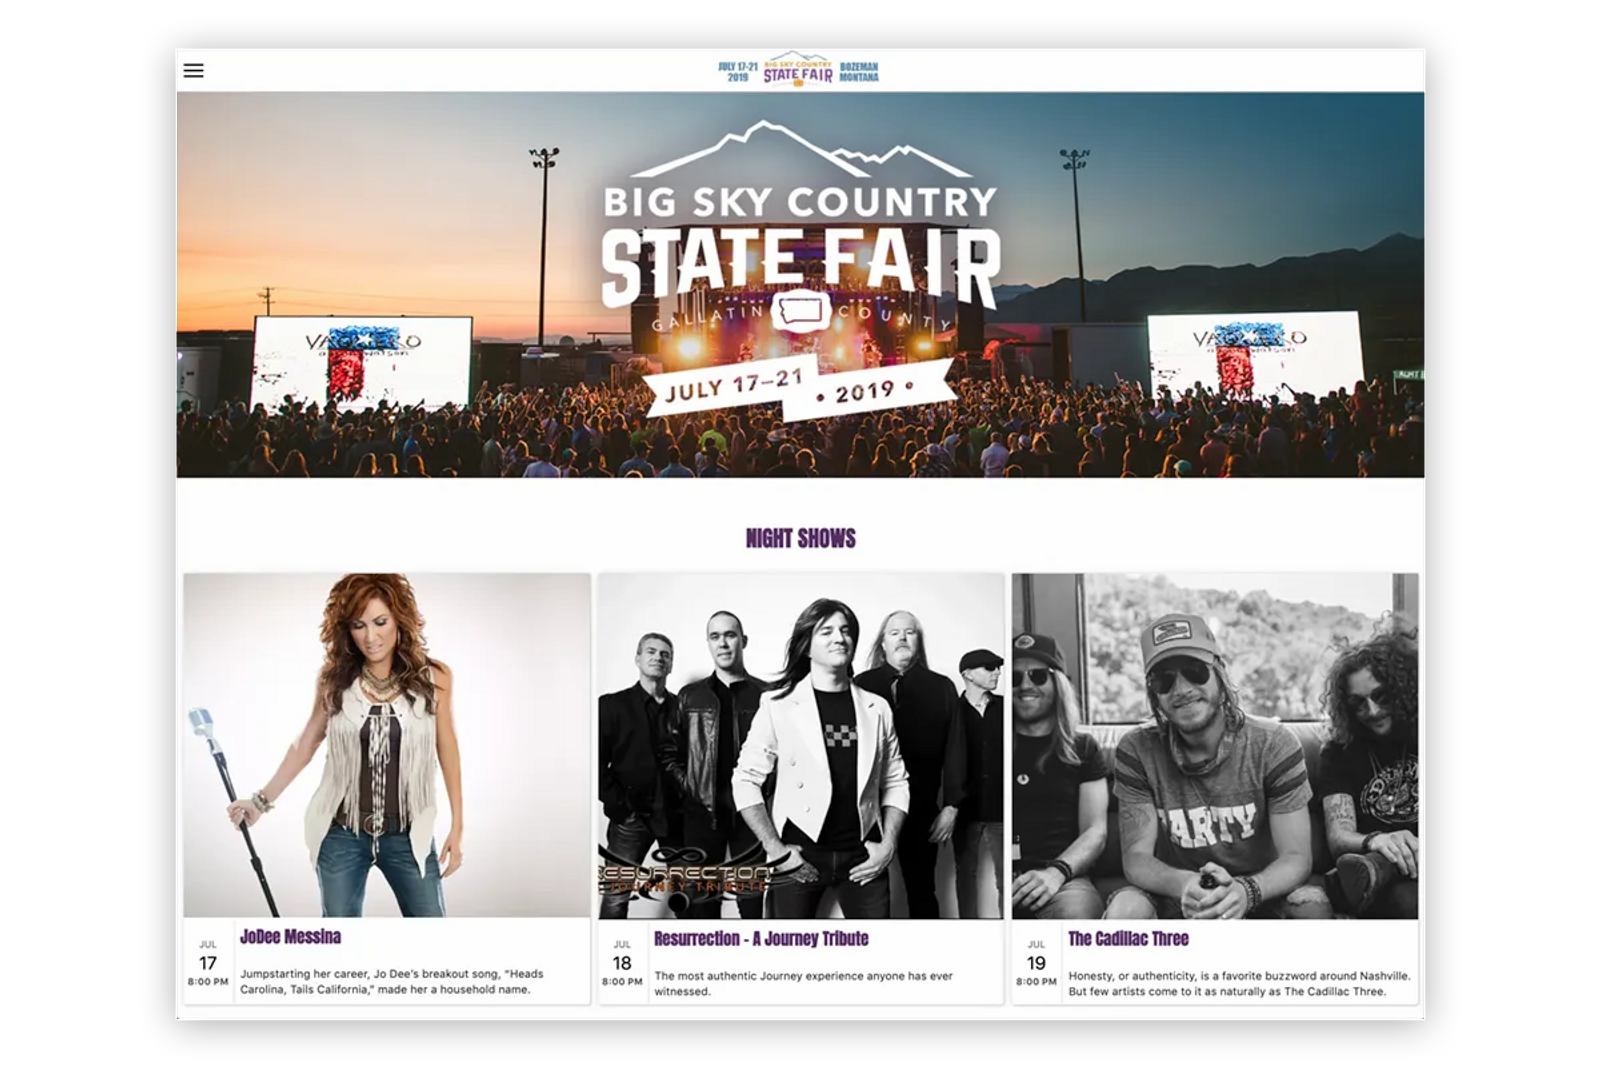Click Resurrection - A Journey Tribute title
The height and width of the screenshot is (1067, 1600).
tap(761, 939)
